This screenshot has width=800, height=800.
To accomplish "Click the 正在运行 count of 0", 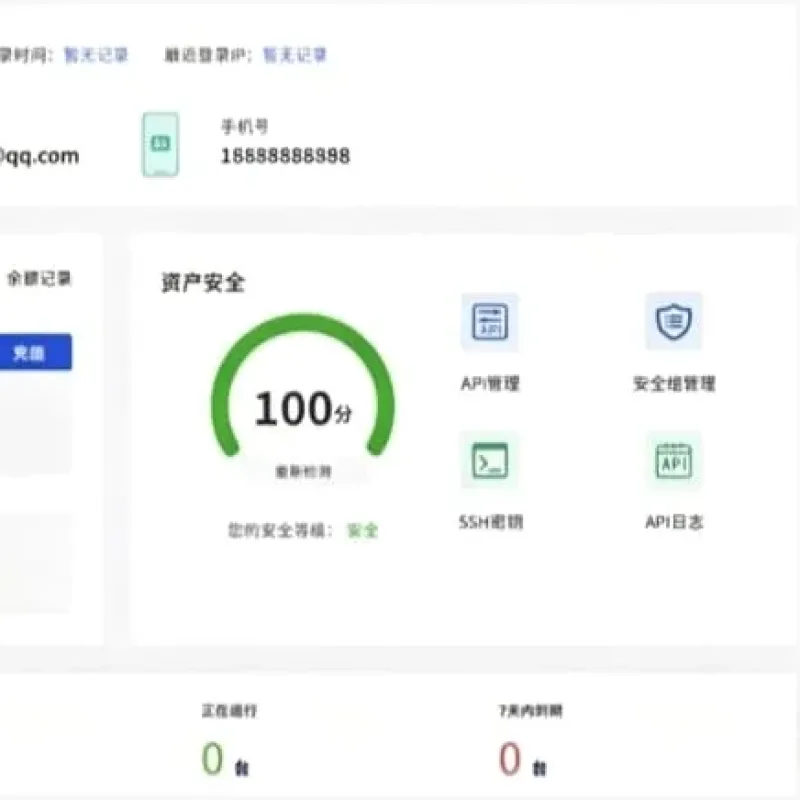I will click(x=213, y=758).
